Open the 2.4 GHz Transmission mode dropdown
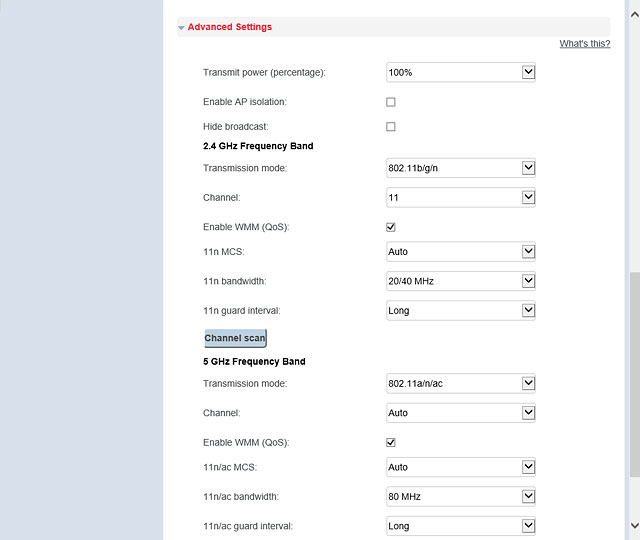This screenshot has width=640, height=540. 460,168
